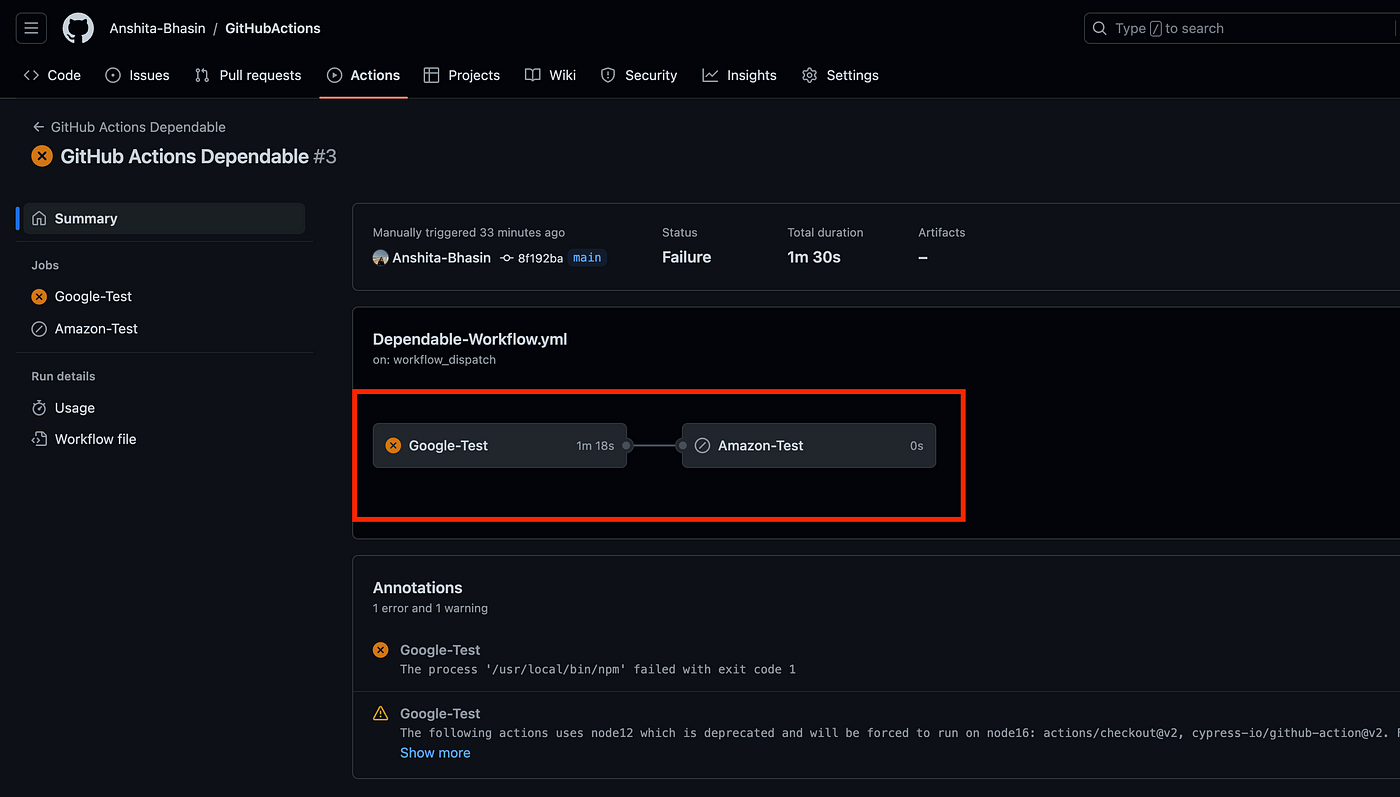Switch to the Projects tab
The image size is (1400, 797).
[x=462, y=75]
